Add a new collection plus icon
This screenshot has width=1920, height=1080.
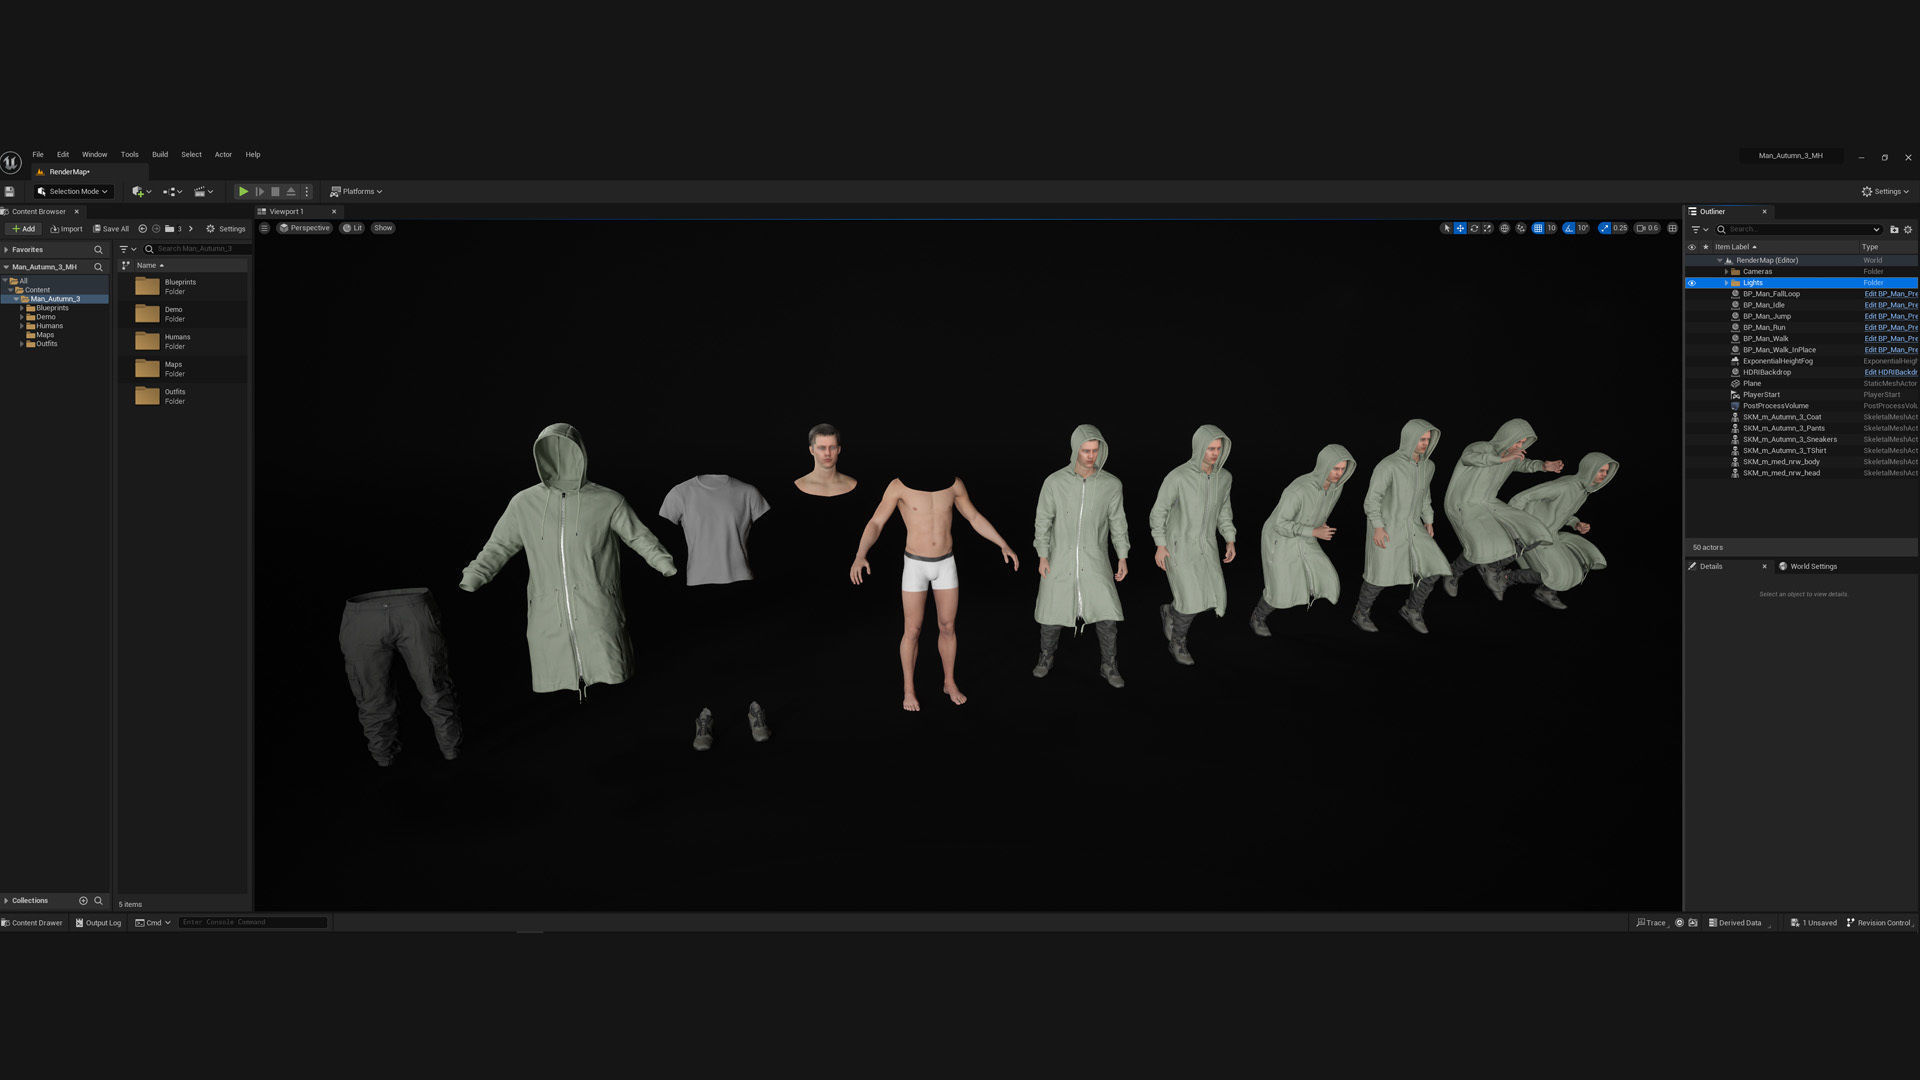83,901
